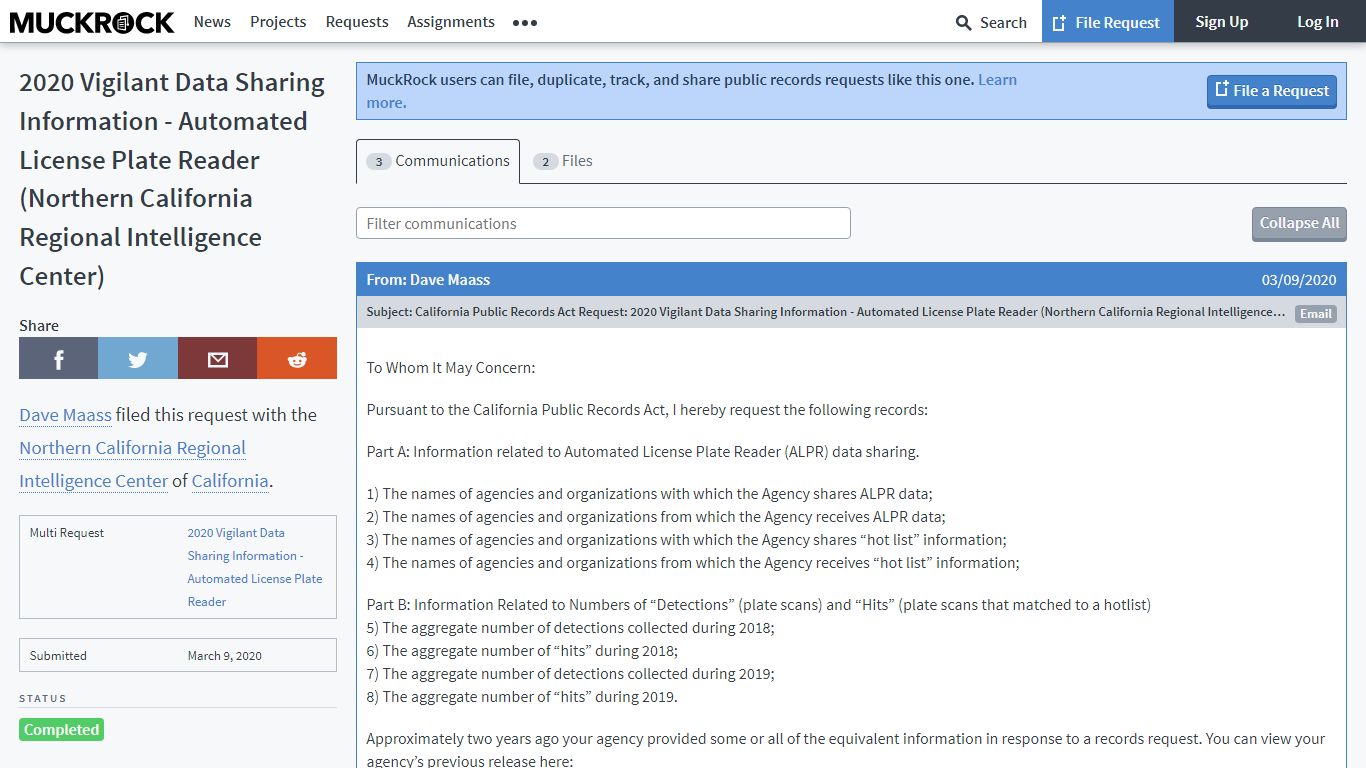Open News in the top navigation

pos(212,21)
